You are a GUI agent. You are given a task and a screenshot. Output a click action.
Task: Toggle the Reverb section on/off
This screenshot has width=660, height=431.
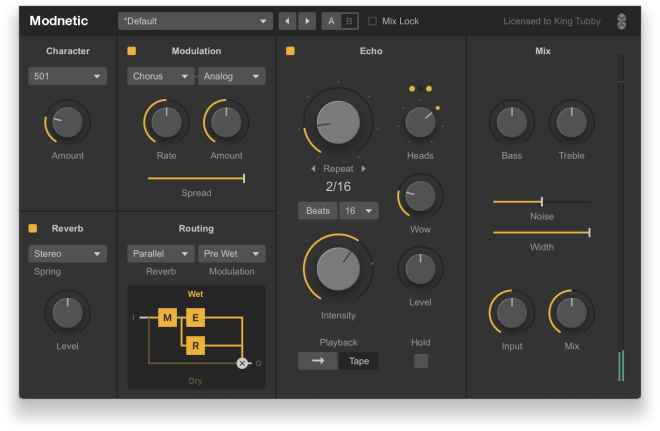[33, 229]
